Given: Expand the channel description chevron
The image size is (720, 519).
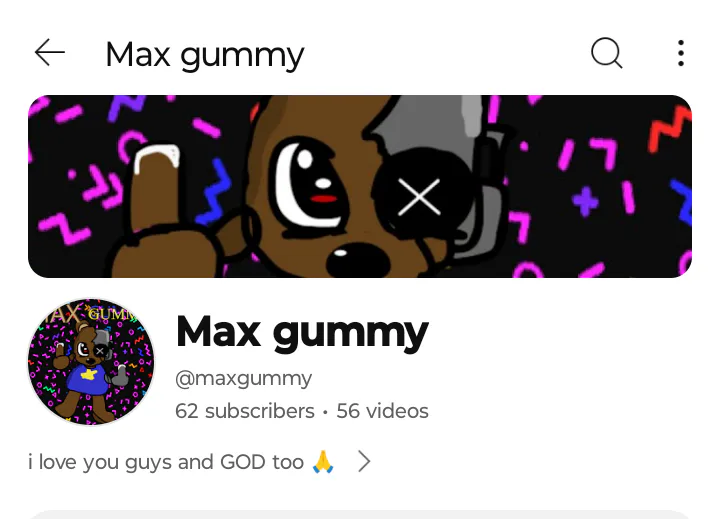Looking at the screenshot, I should pos(364,462).
